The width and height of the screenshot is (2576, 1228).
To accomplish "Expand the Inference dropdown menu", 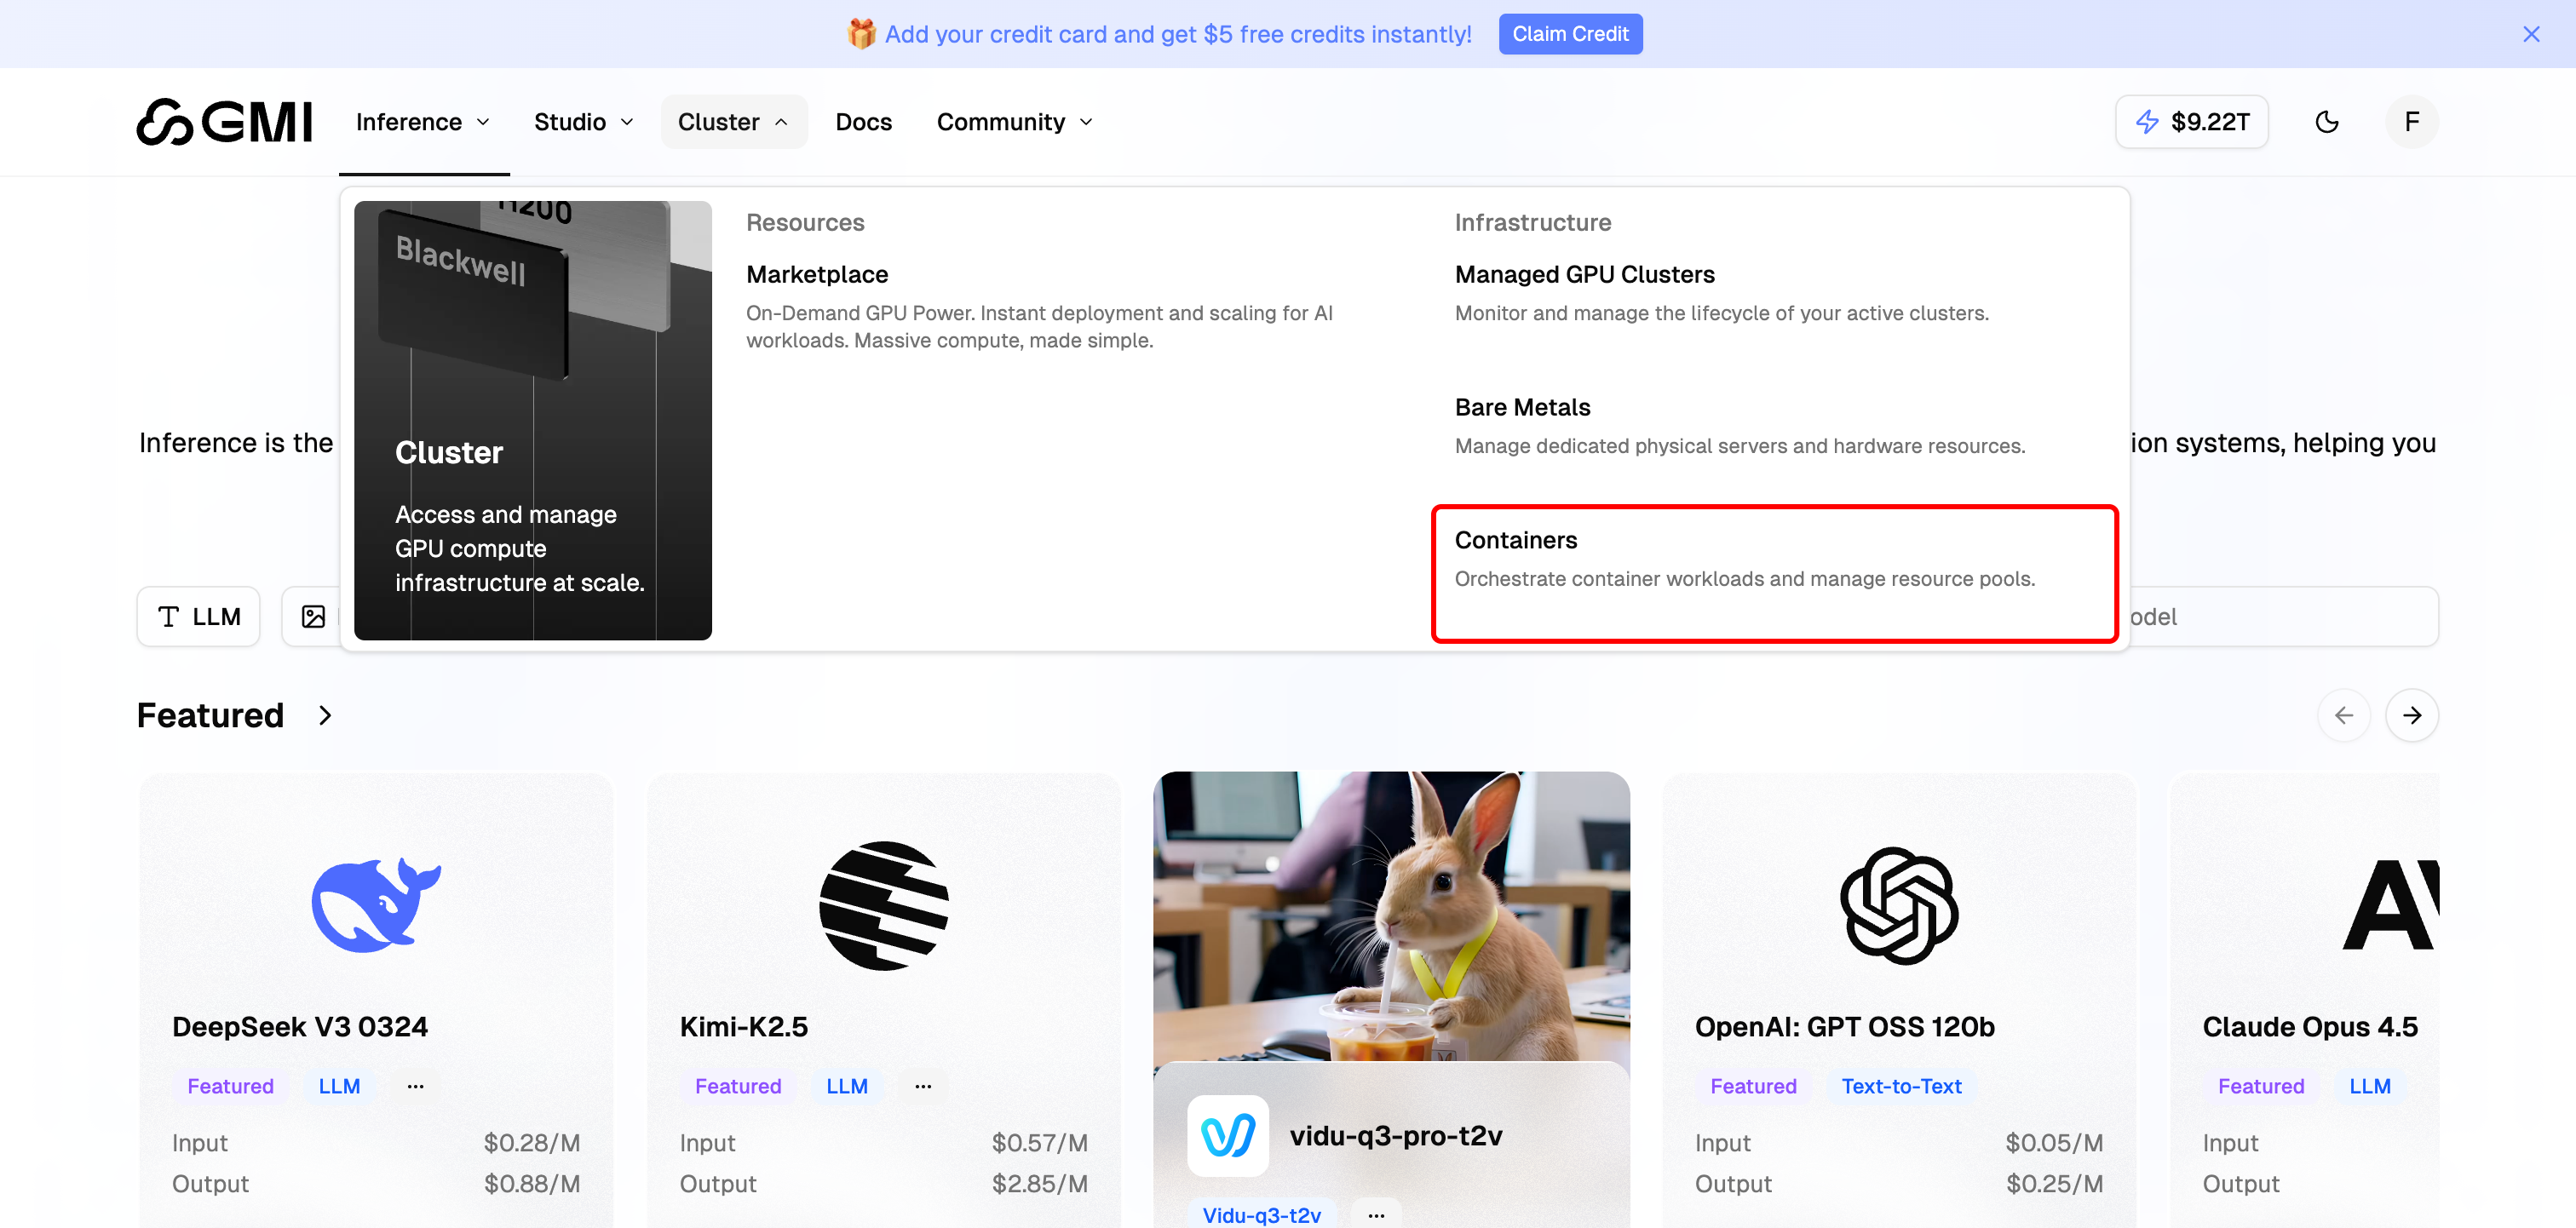I will [423, 122].
